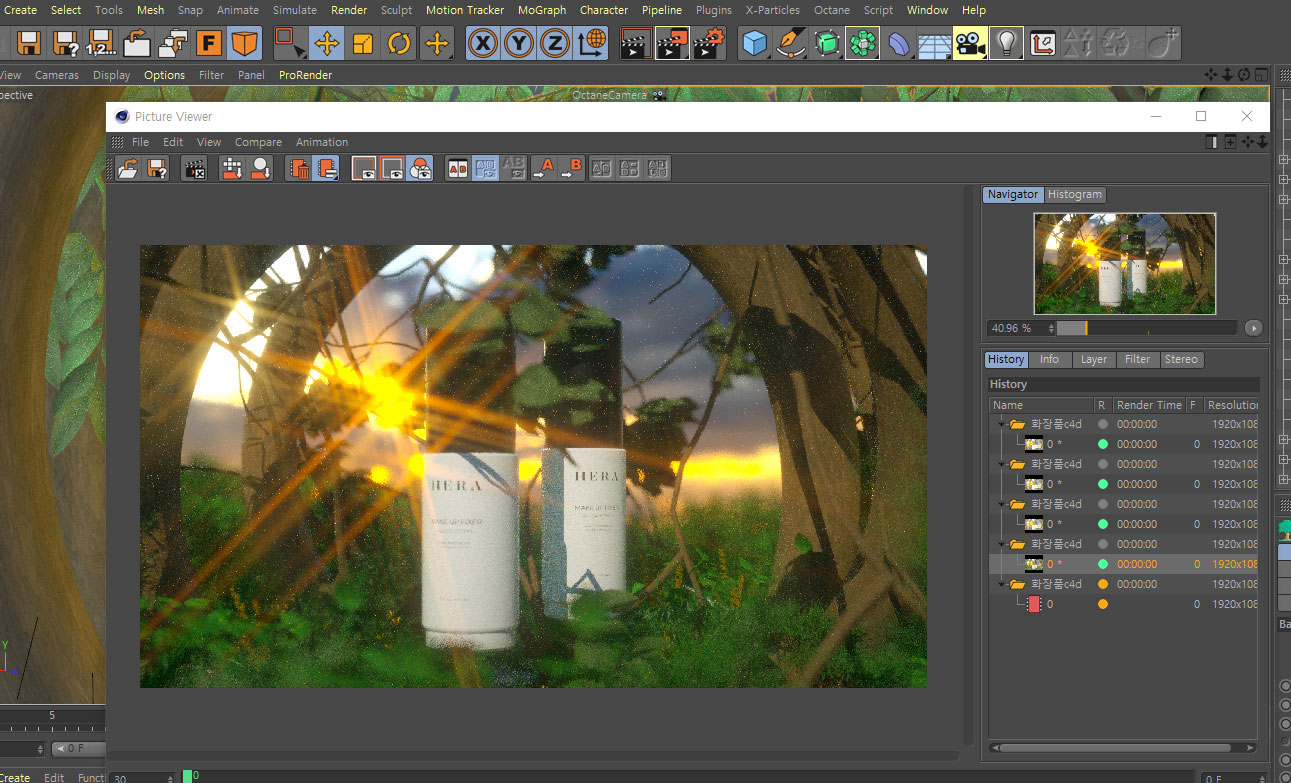The width and height of the screenshot is (1291, 783).
Task: Switch to the Info tab
Action: pos(1049,359)
